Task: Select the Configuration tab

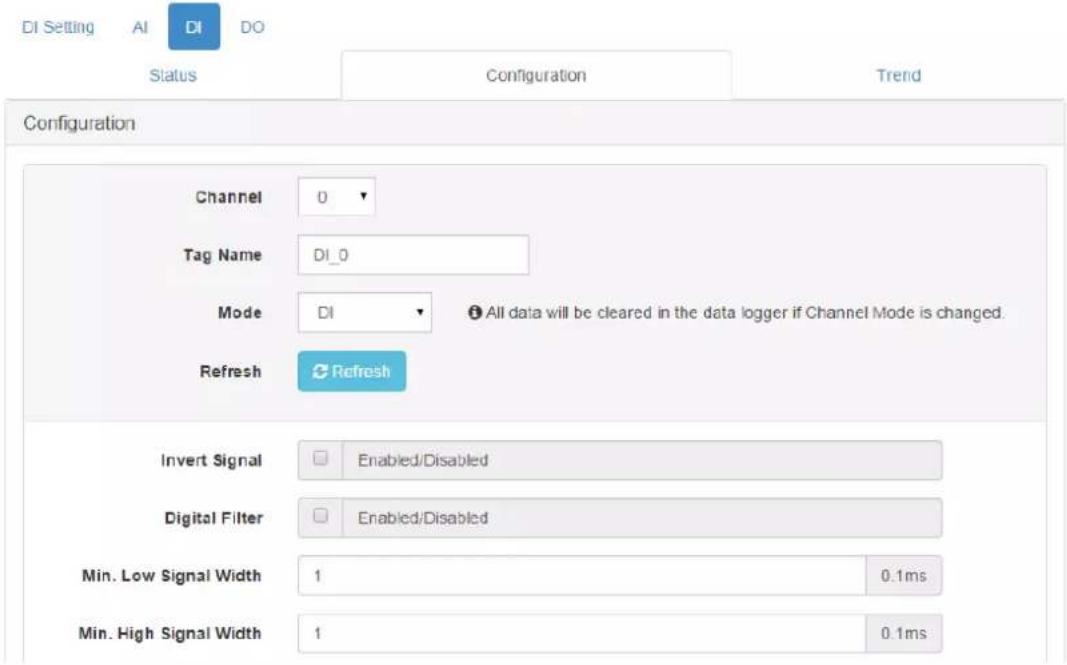Action: tap(536, 76)
